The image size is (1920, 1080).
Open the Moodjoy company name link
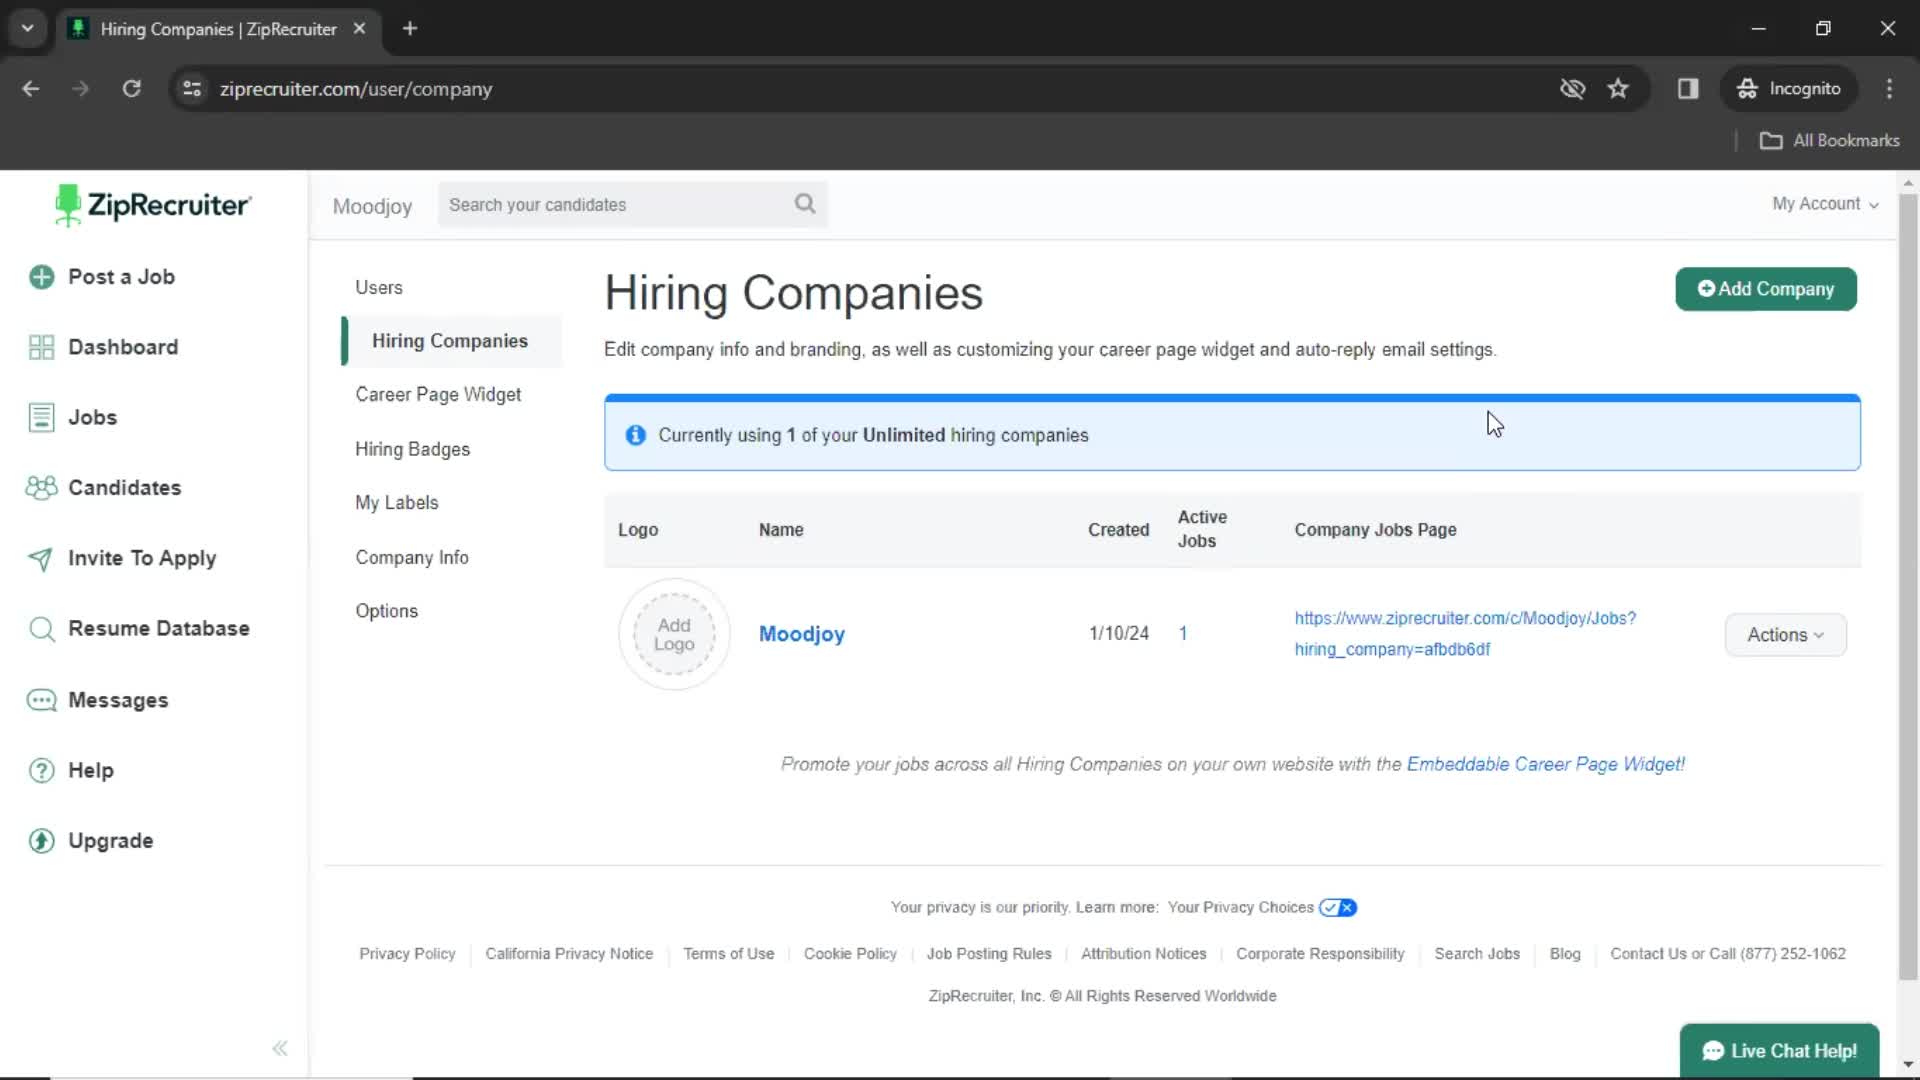coord(801,634)
